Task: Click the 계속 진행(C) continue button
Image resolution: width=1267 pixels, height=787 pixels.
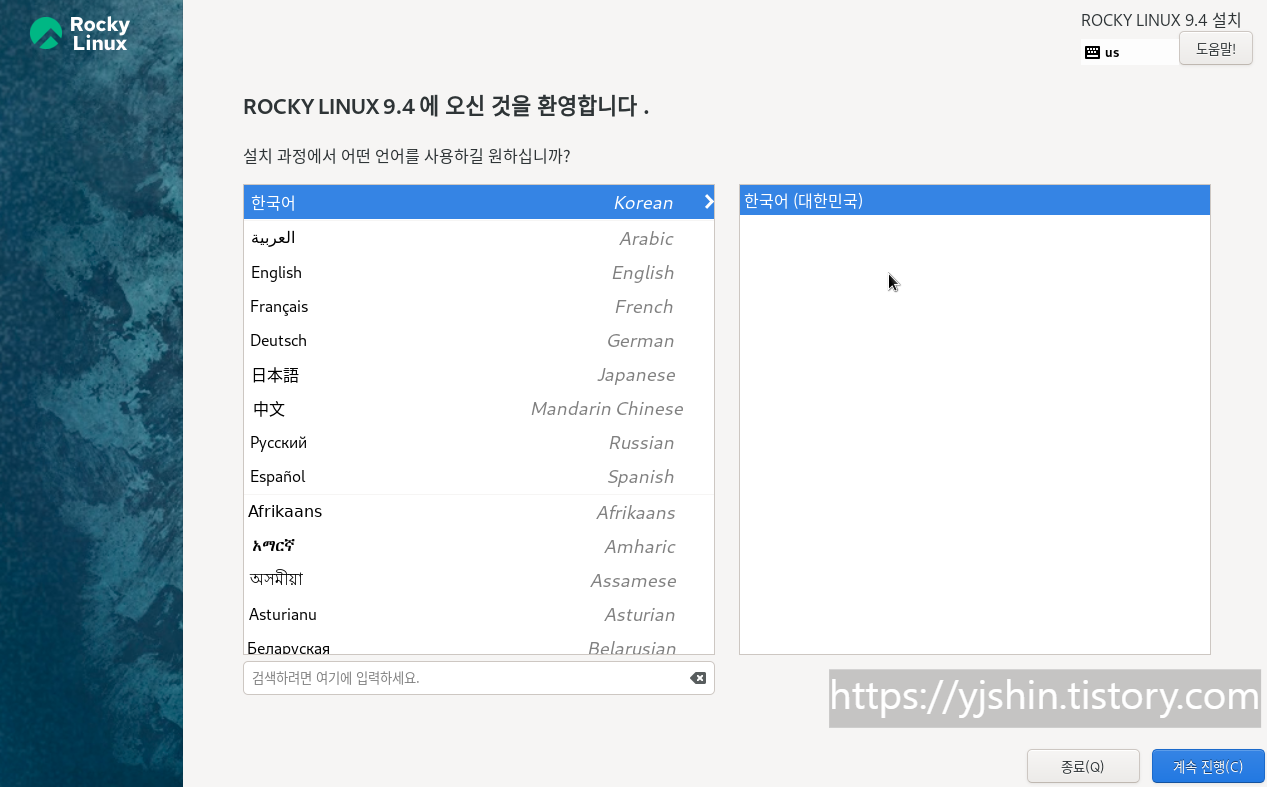Action: (1208, 766)
